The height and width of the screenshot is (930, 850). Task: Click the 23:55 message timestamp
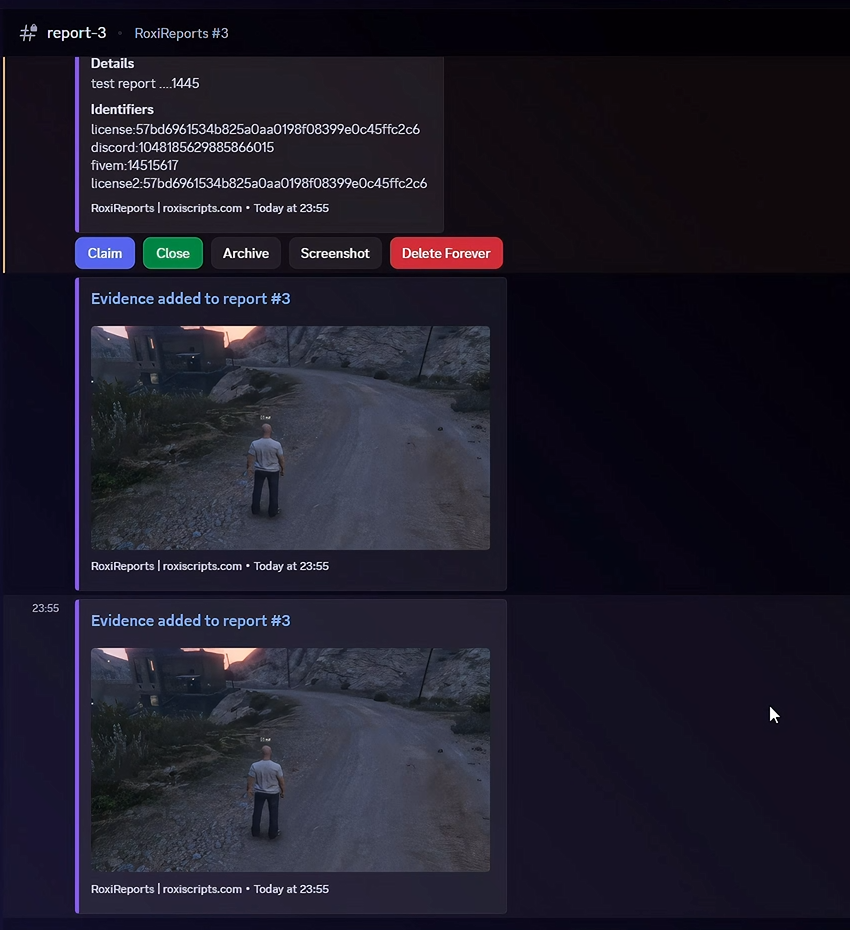(x=46, y=608)
